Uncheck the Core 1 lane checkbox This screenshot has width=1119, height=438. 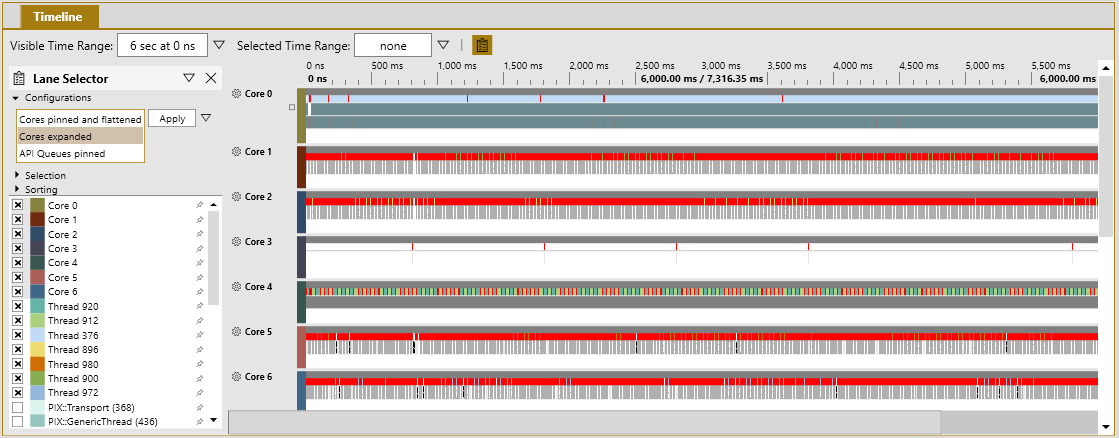[x=18, y=220]
